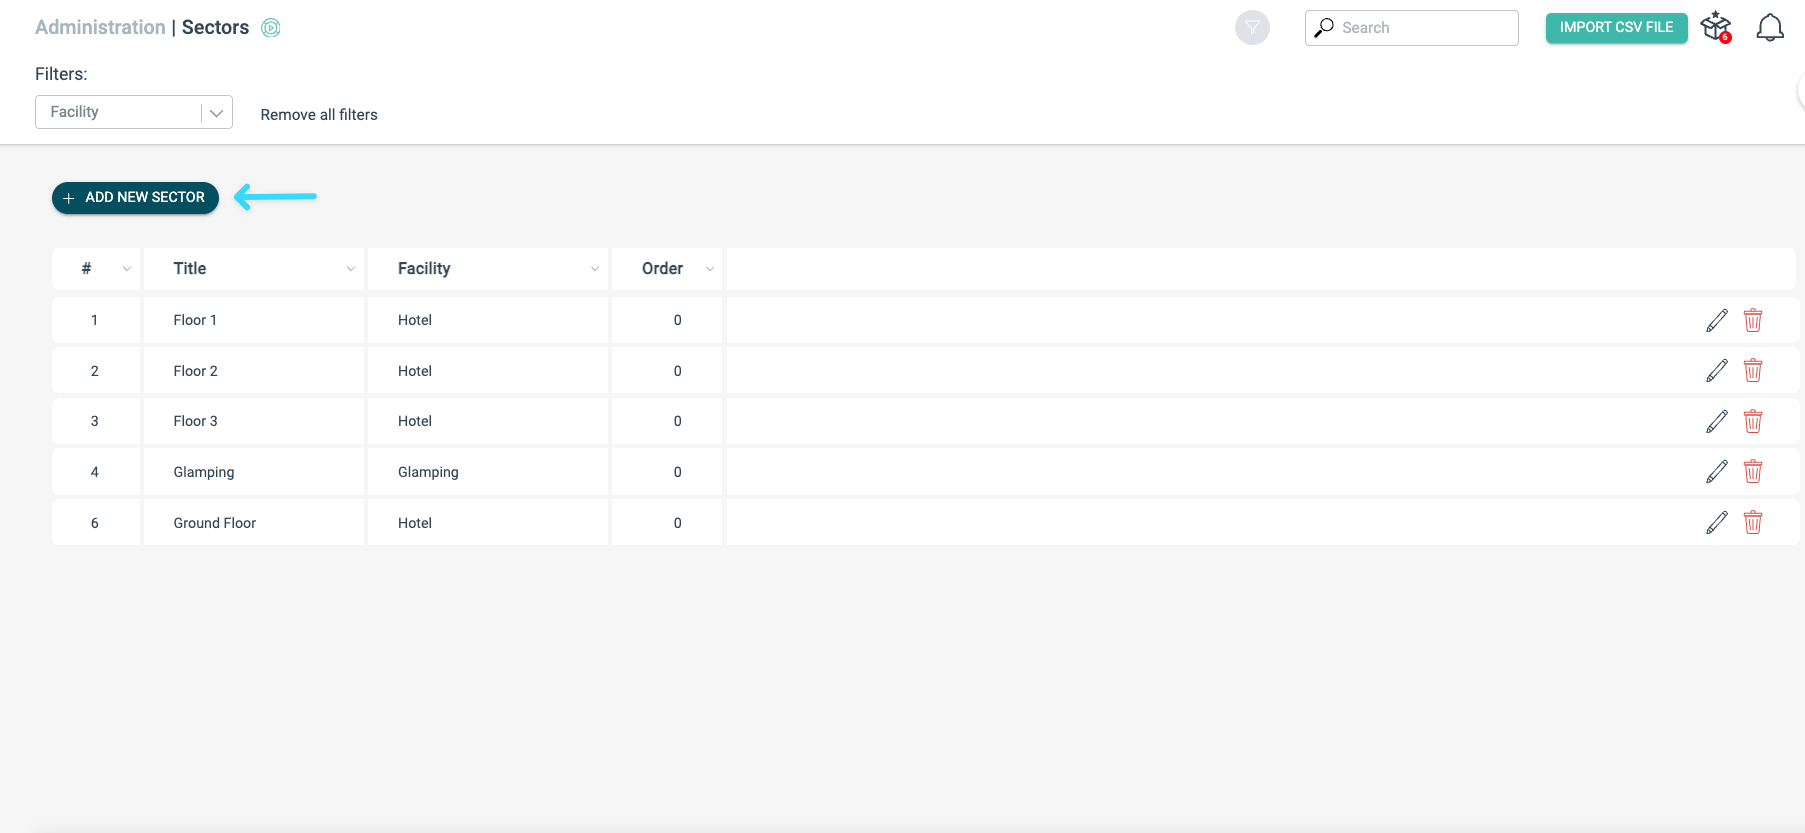Image resolution: width=1805 pixels, height=833 pixels.
Task: Edit the Glamping sector
Action: (x=1717, y=472)
